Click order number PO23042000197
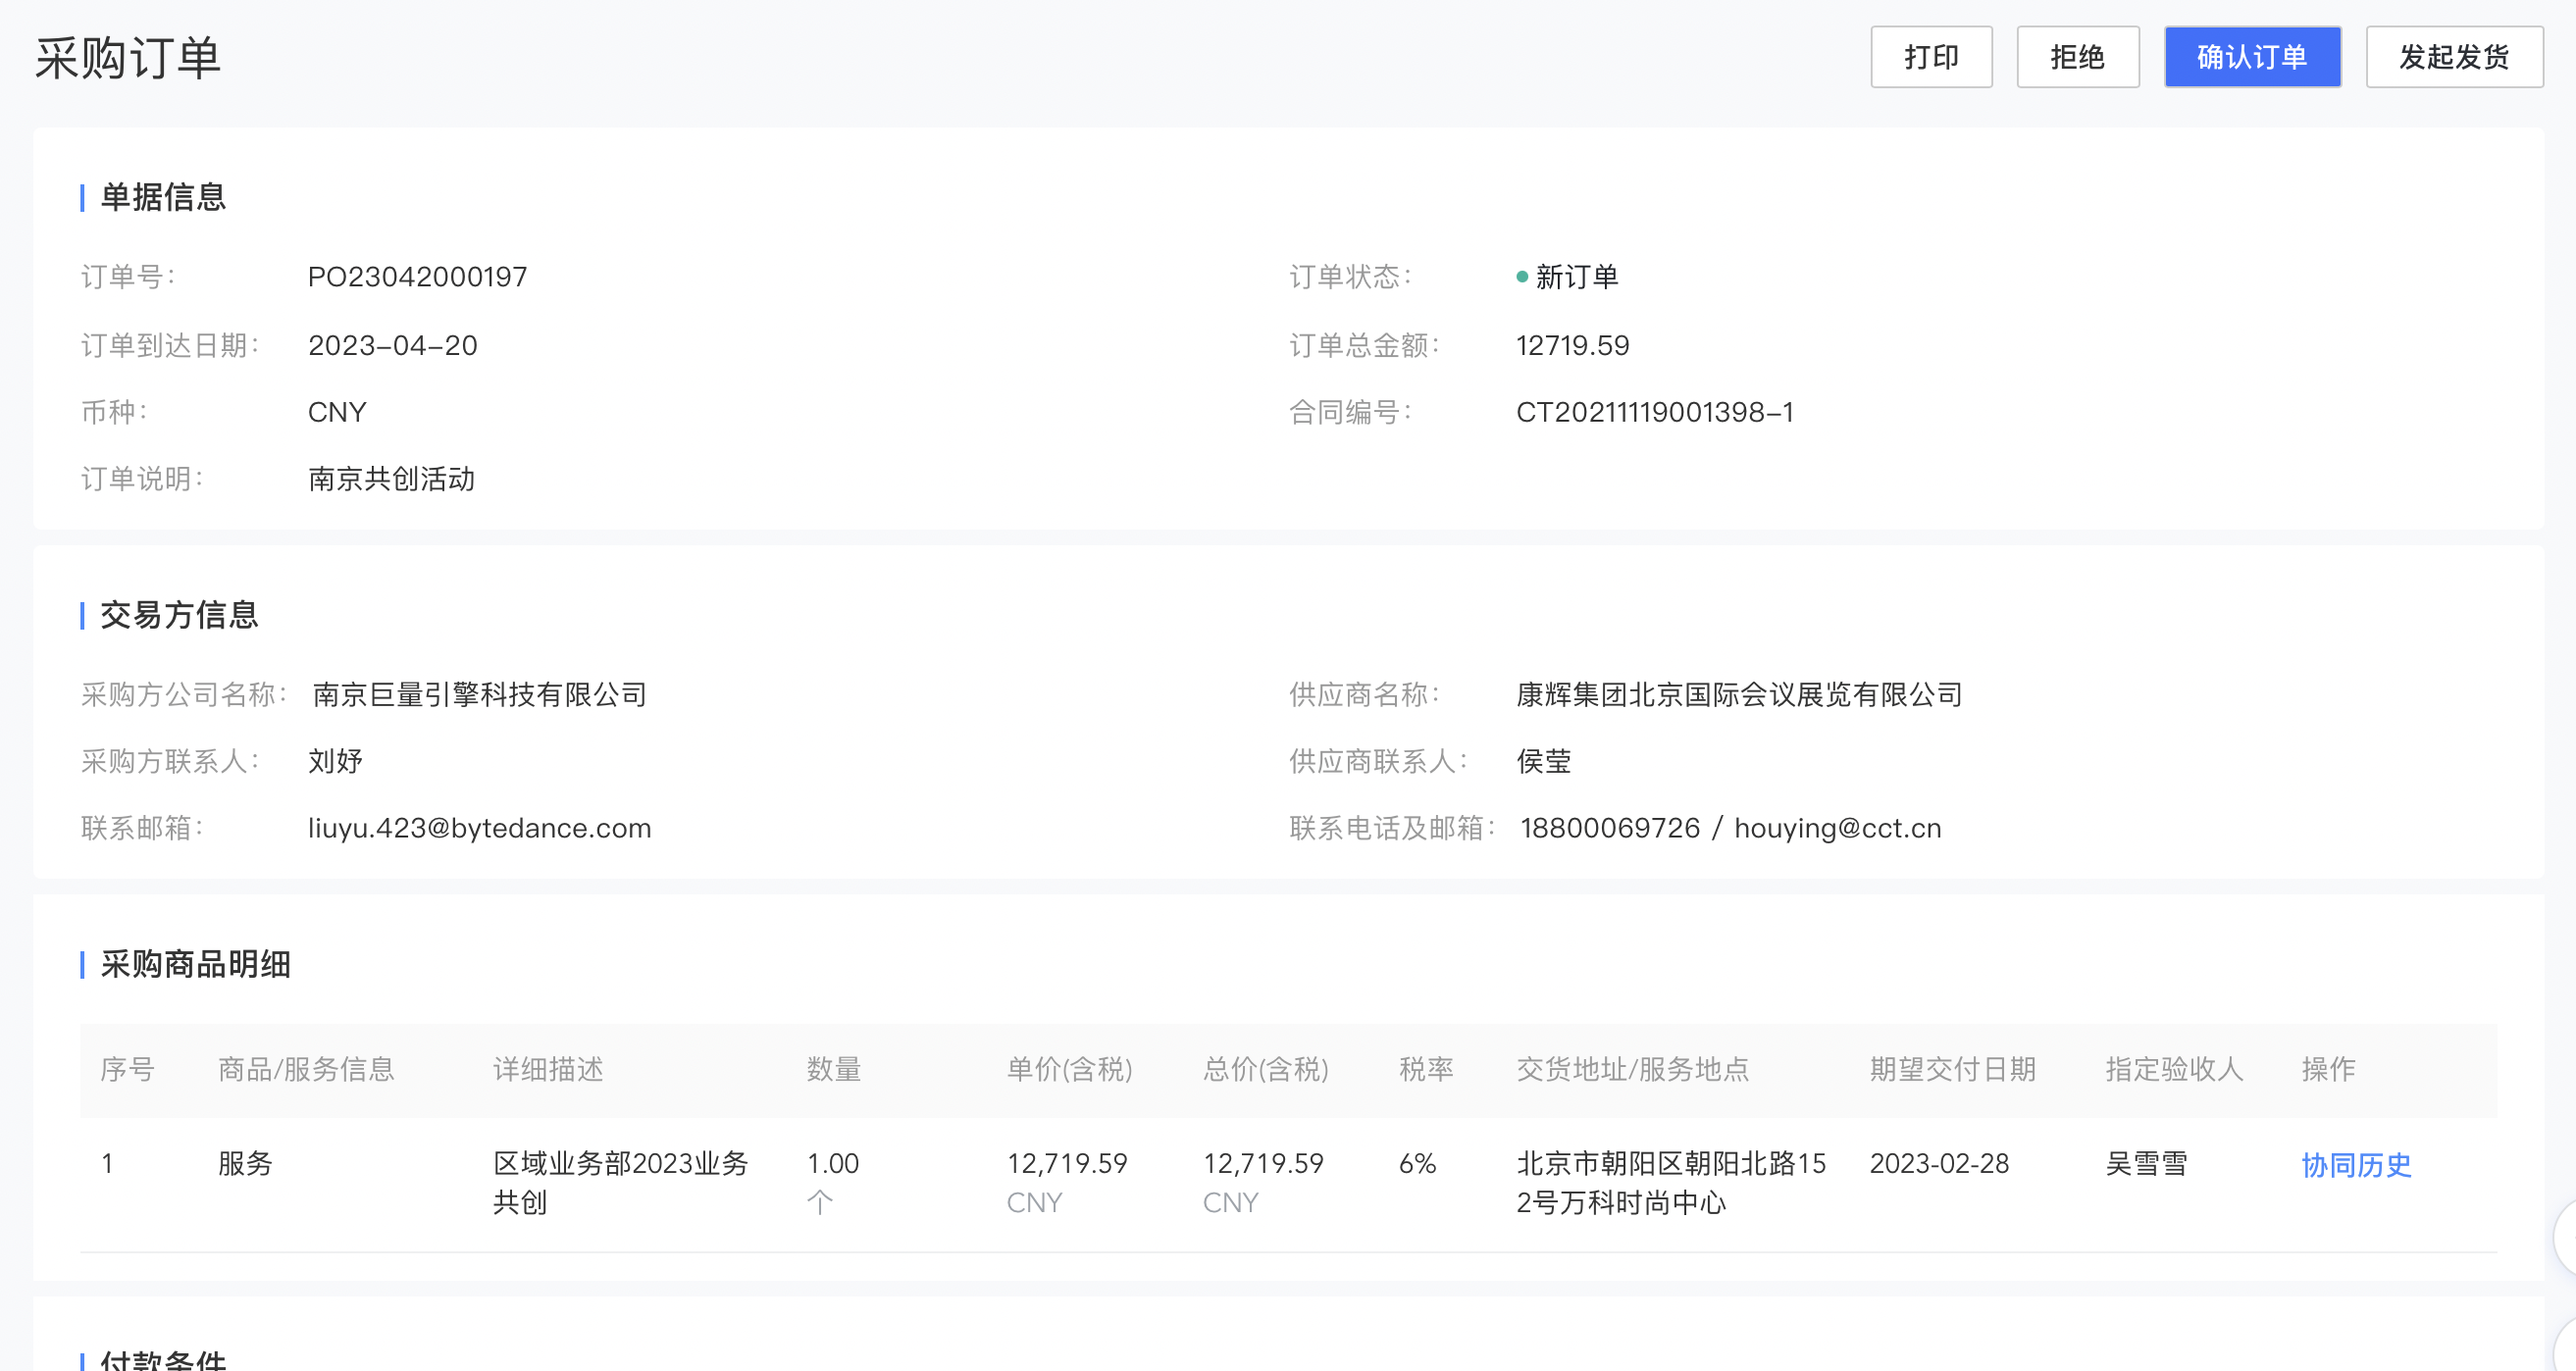 tap(417, 277)
